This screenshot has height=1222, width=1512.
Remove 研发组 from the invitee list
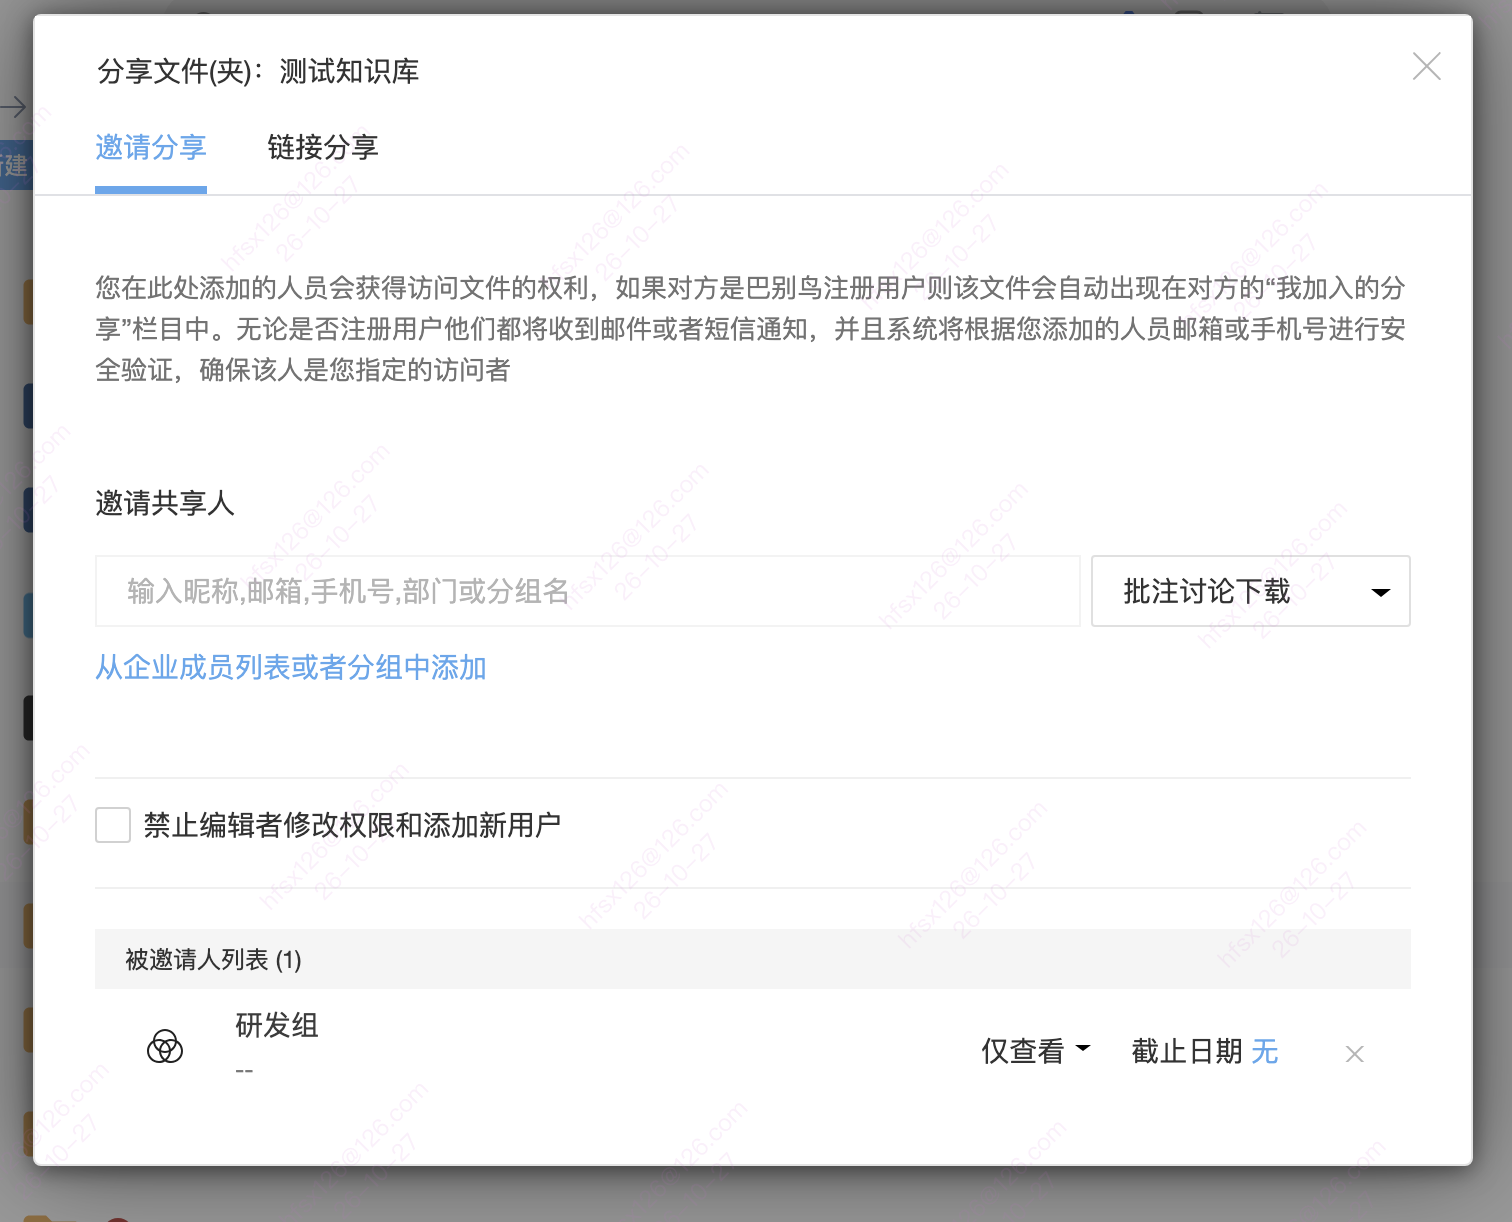[x=1354, y=1054]
